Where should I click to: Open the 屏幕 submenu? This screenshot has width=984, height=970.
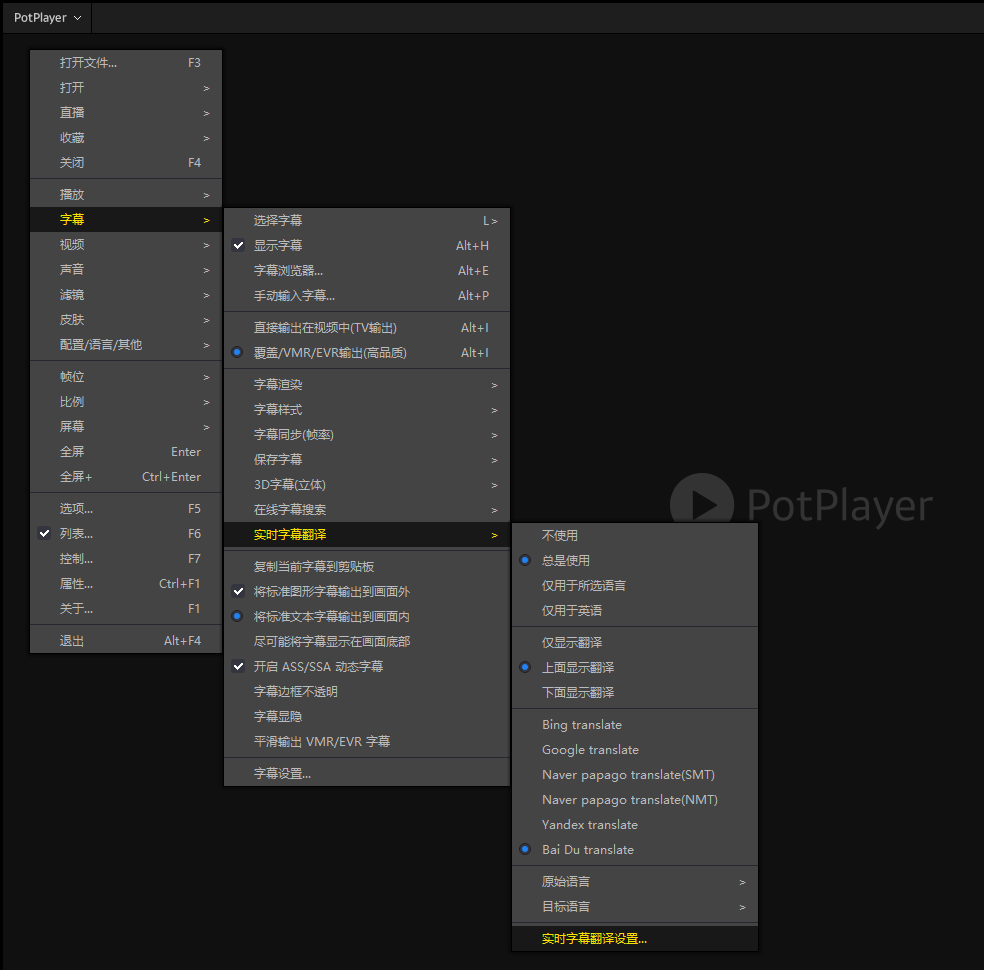[126, 427]
